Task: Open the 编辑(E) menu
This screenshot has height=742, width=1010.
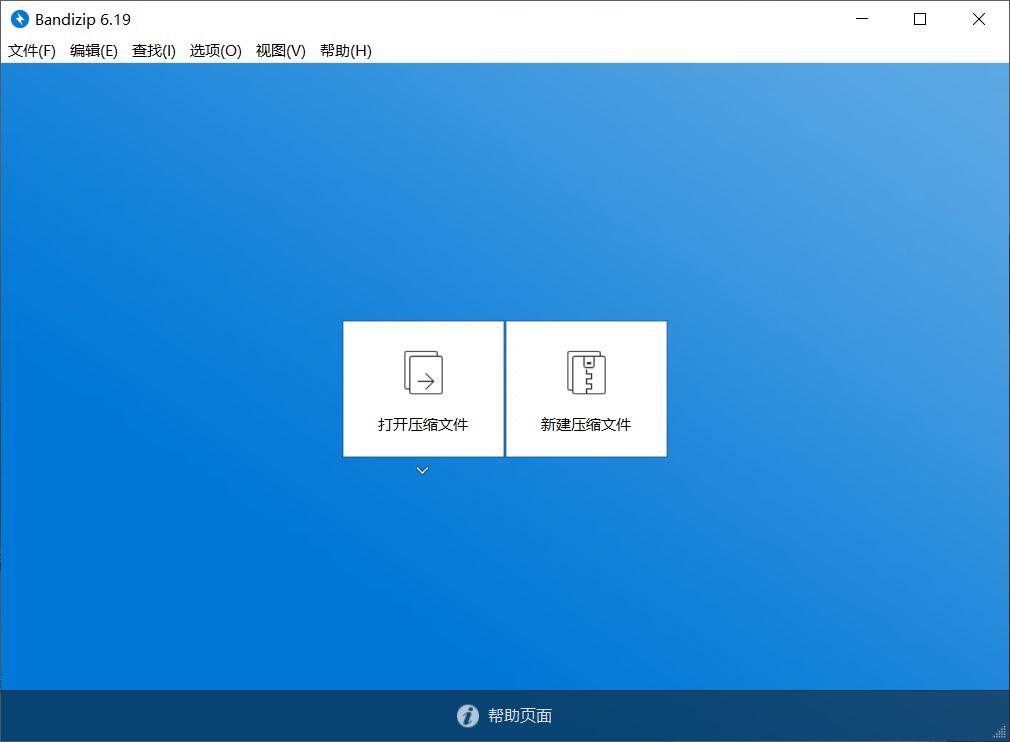Action: pos(93,50)
